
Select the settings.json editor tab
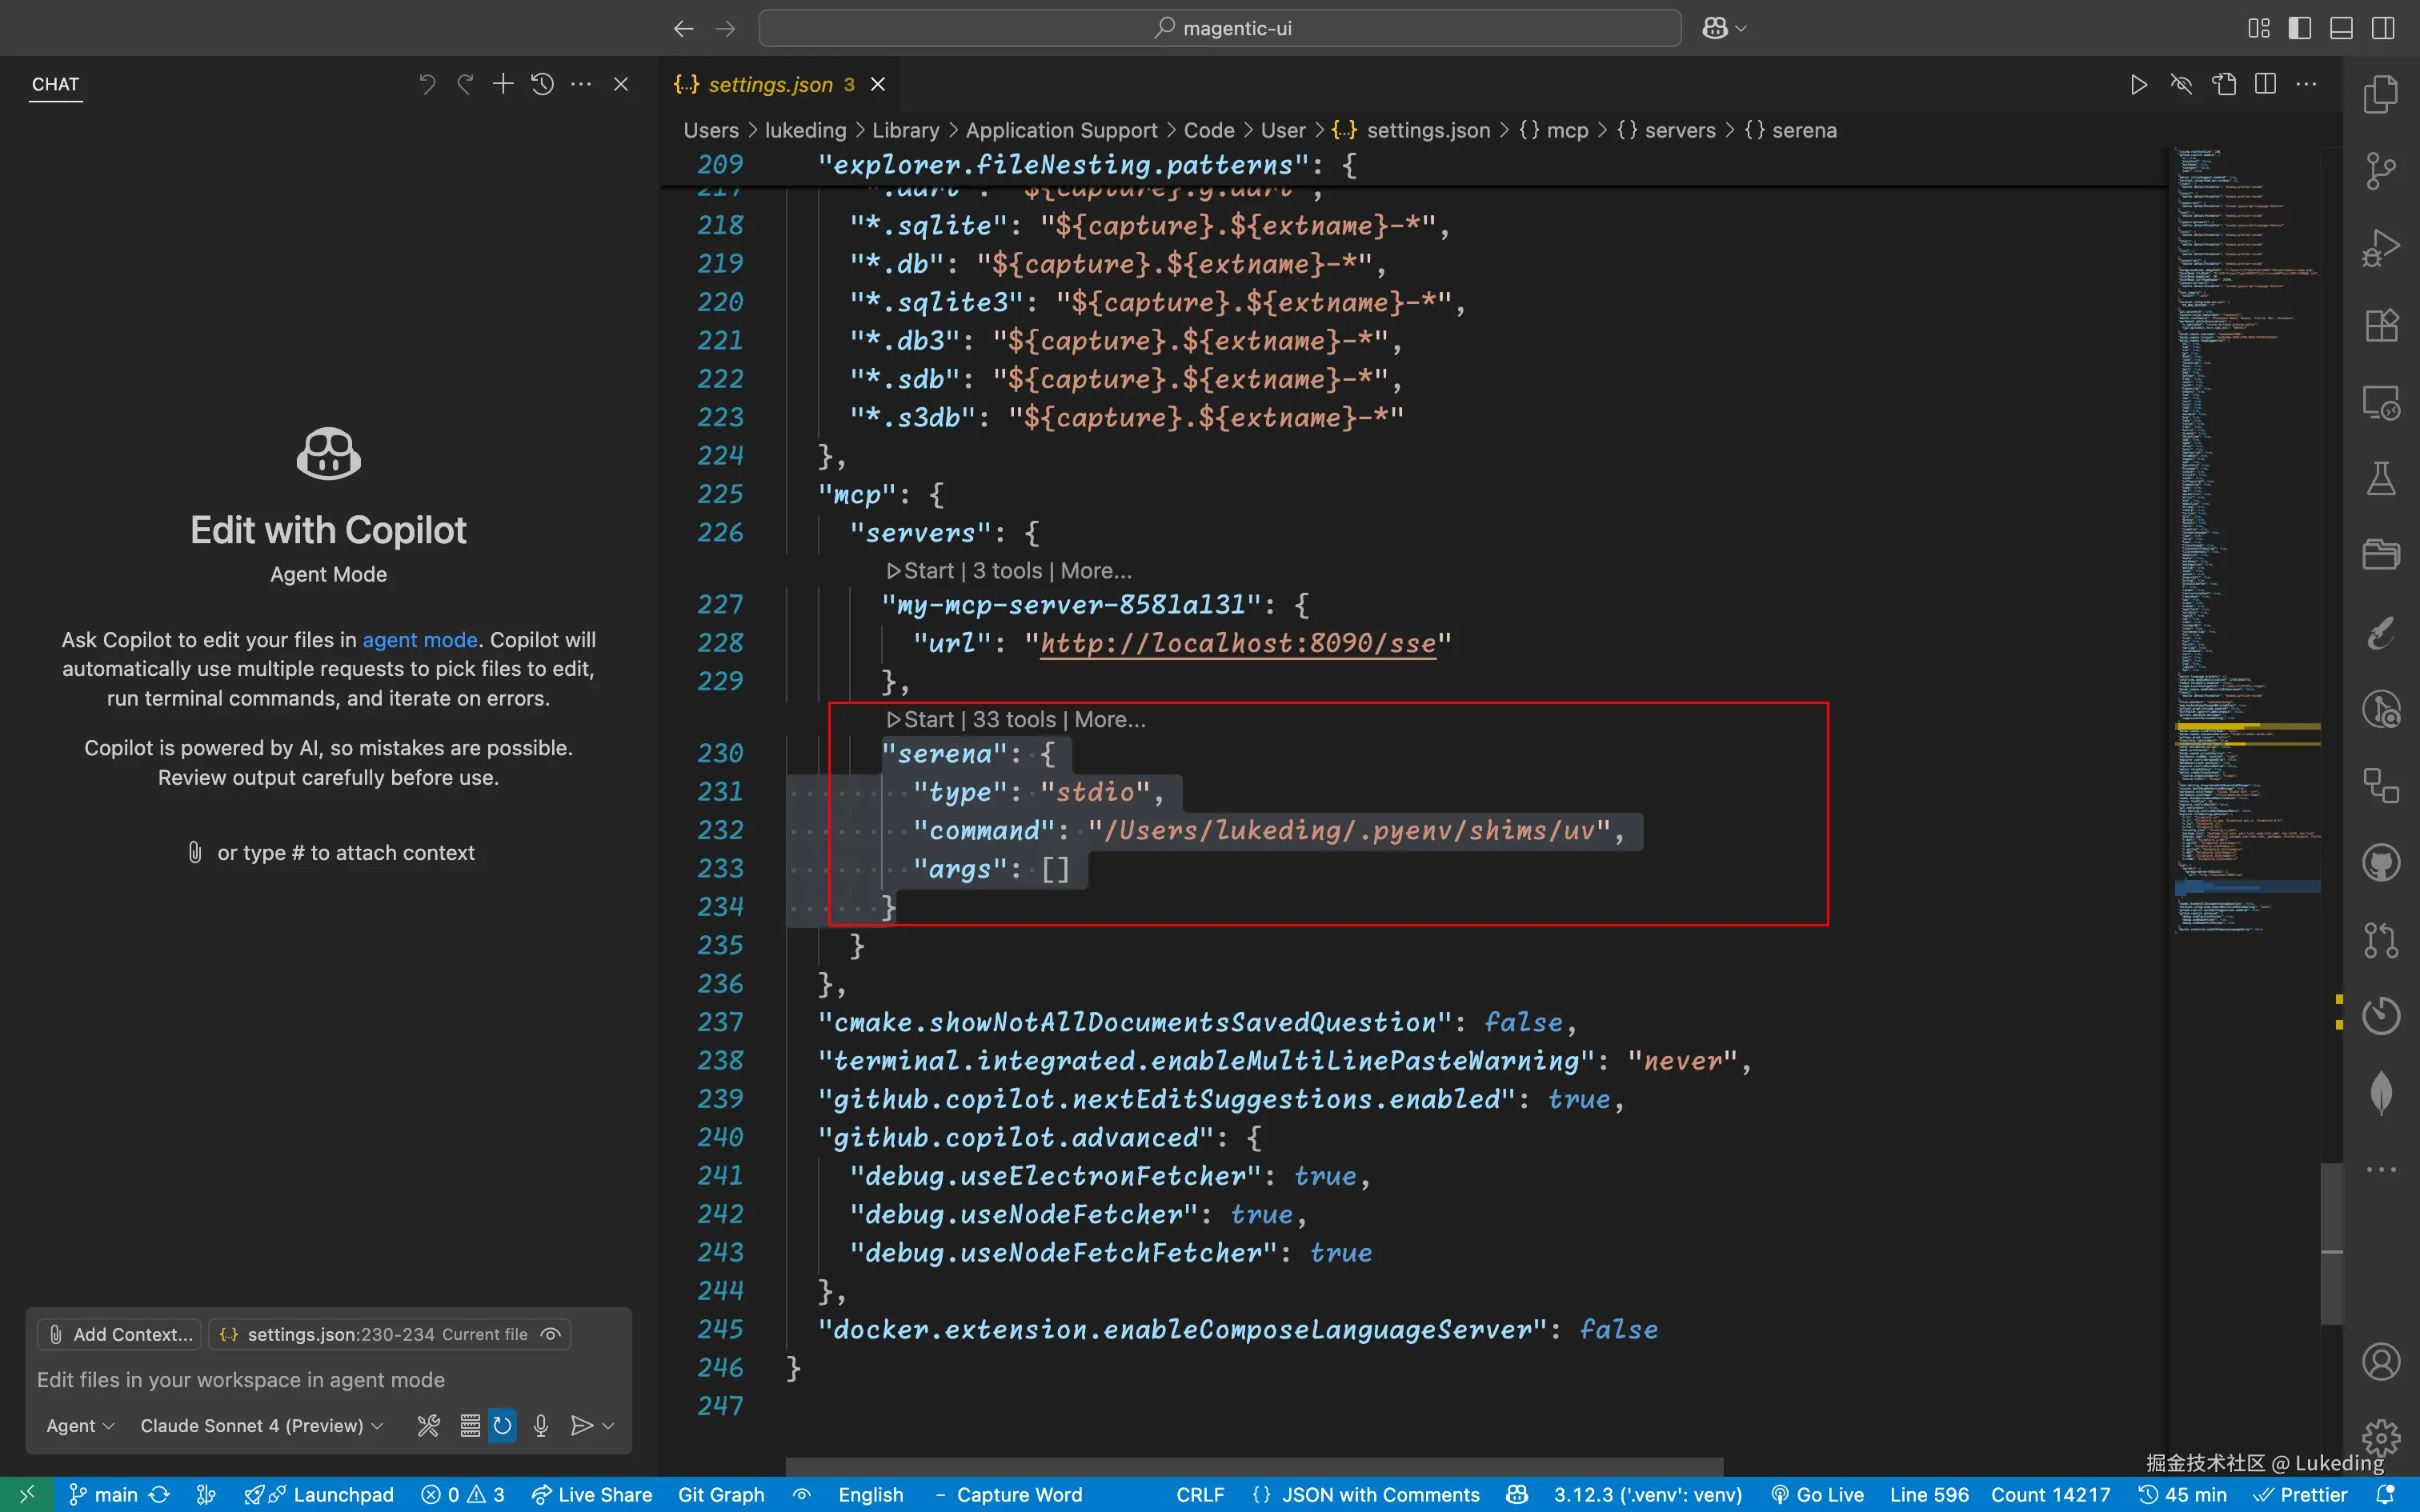[x=770, y=84]
